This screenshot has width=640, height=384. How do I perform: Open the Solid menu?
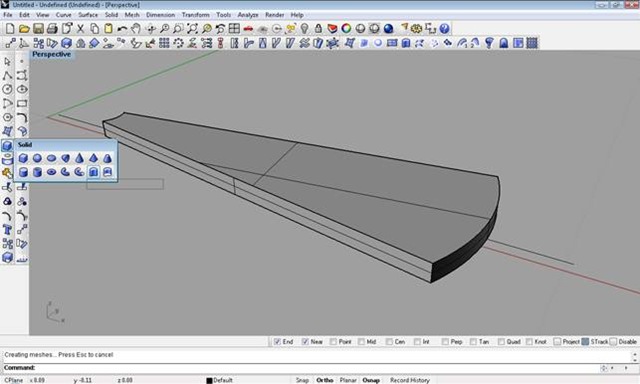click(x=111, y=15)
